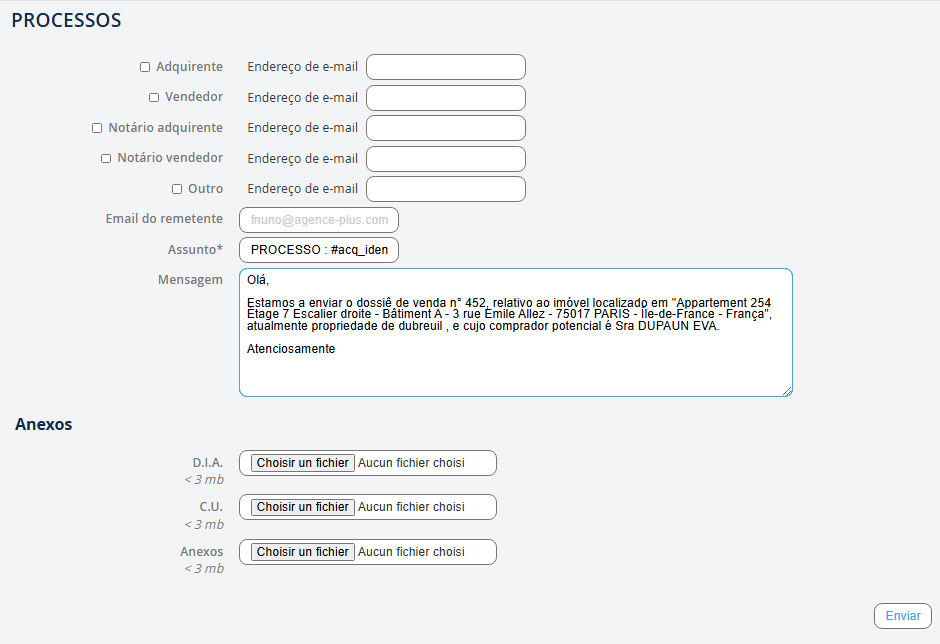The width and height of the screenshot is (940, 644).
Task: Click inside the Mensagem text area
Action: pos(515,370)
